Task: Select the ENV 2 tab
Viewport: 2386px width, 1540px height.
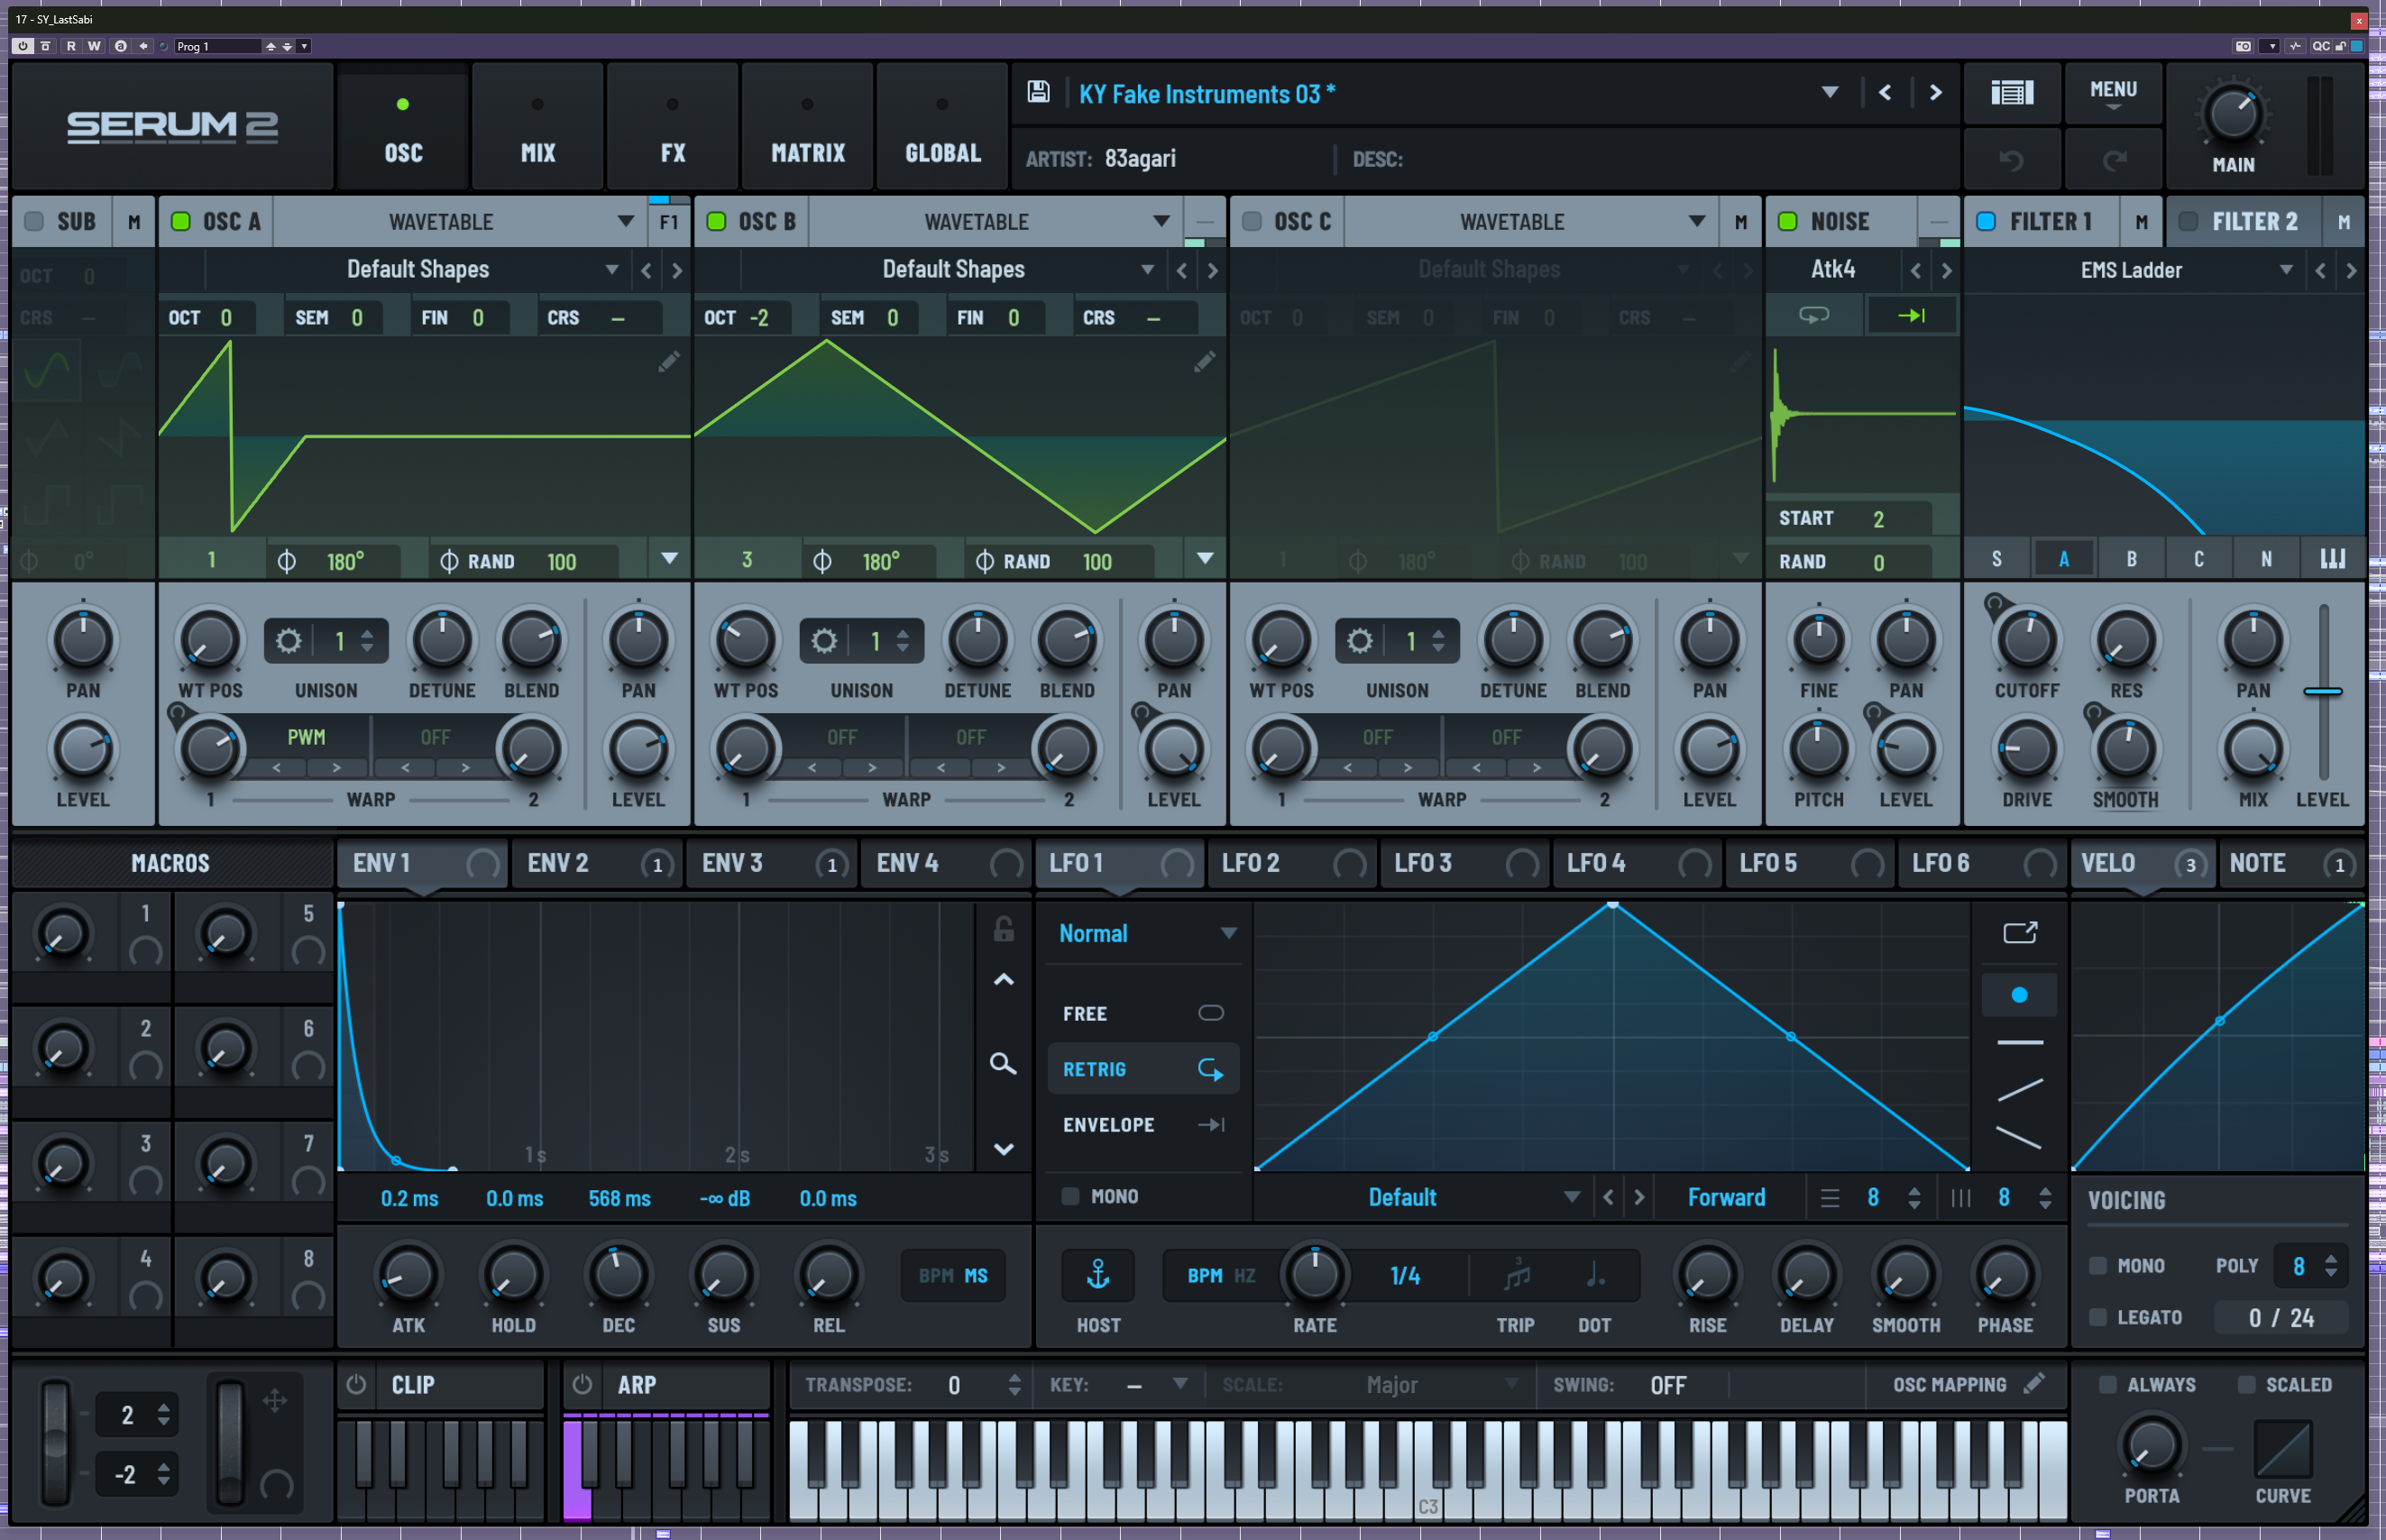Action: (x=597, y=864)
